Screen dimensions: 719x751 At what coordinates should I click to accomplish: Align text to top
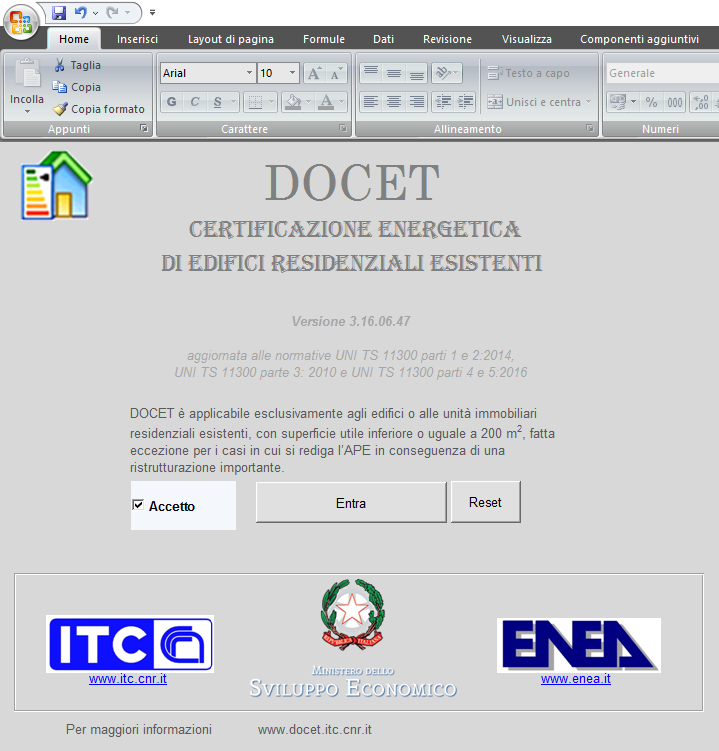tap(371, 73)
